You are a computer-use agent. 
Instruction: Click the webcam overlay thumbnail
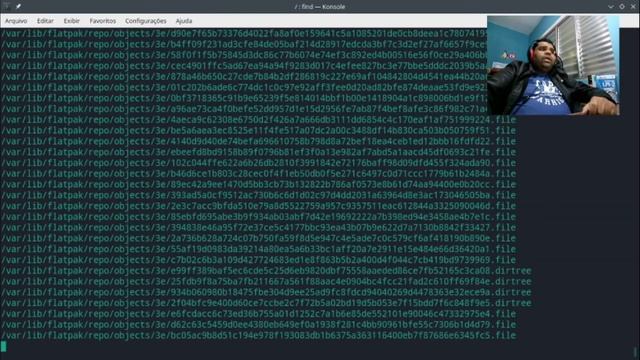[x=553, y=66]
